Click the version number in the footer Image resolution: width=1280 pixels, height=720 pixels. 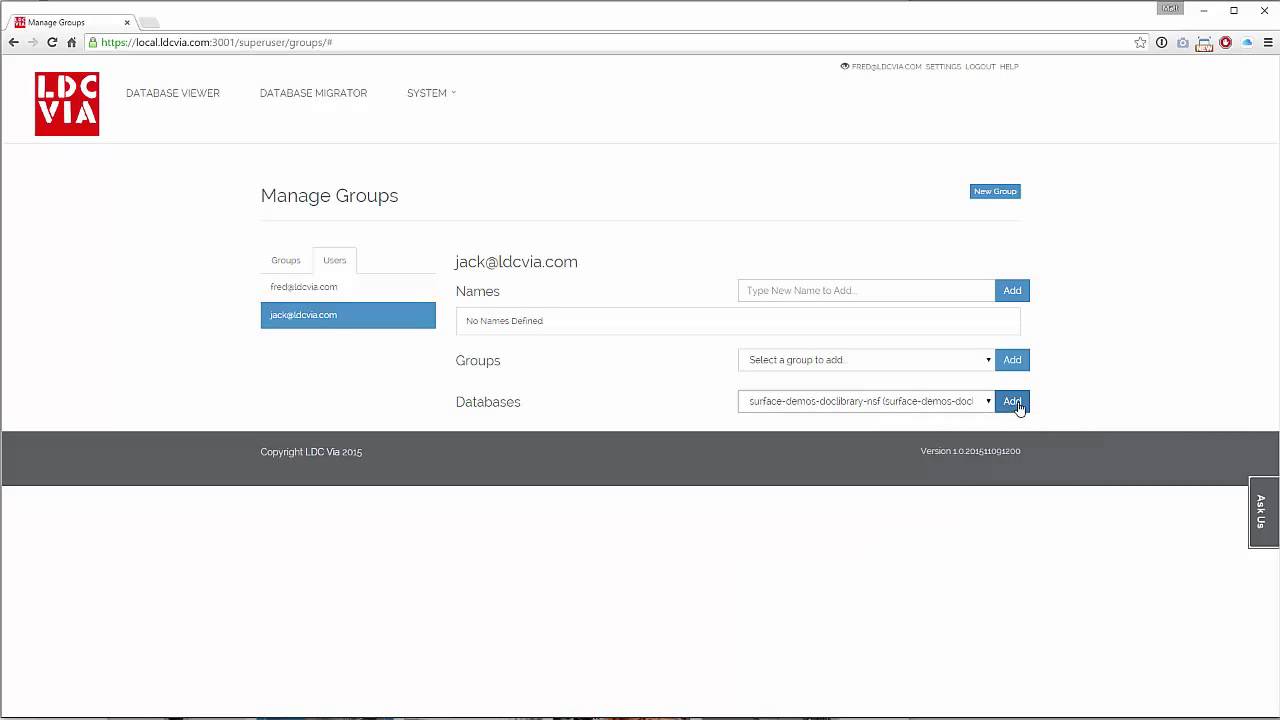(970, 451)
